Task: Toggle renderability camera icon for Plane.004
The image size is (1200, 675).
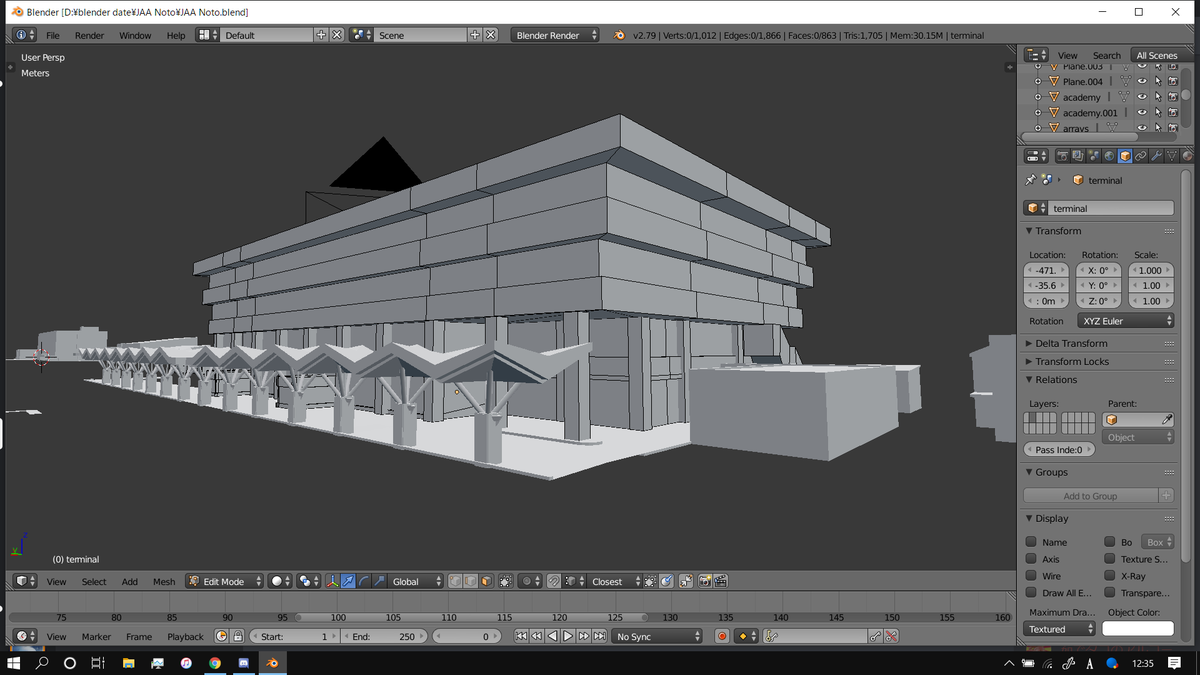Action: click(x=1173, y=81)
